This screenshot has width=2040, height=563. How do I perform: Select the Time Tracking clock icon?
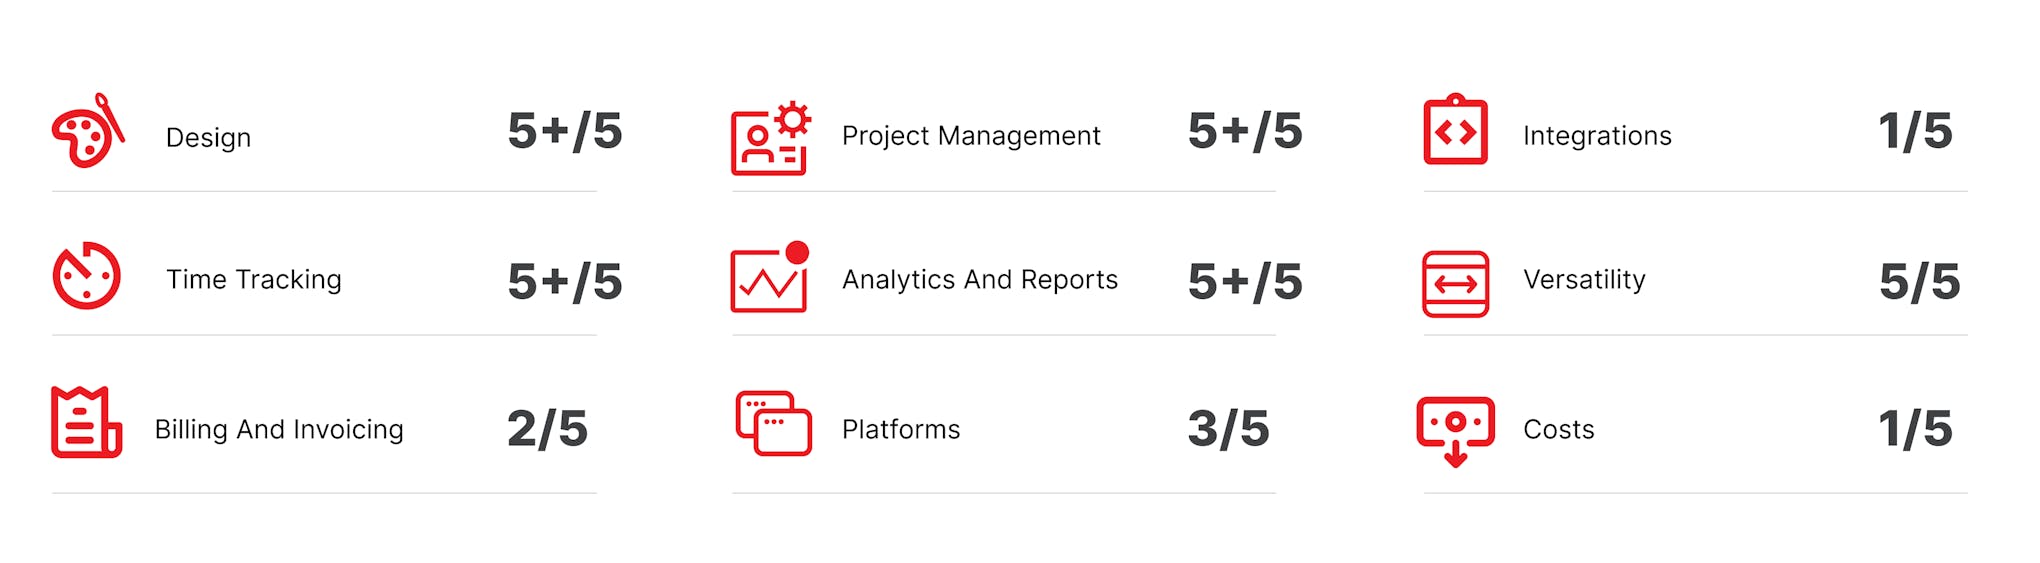coord(86,275)
